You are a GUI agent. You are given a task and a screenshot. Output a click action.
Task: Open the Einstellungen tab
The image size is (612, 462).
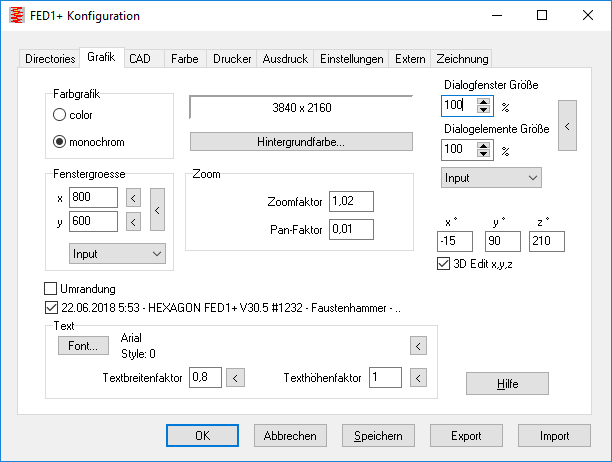pos(351,59)
